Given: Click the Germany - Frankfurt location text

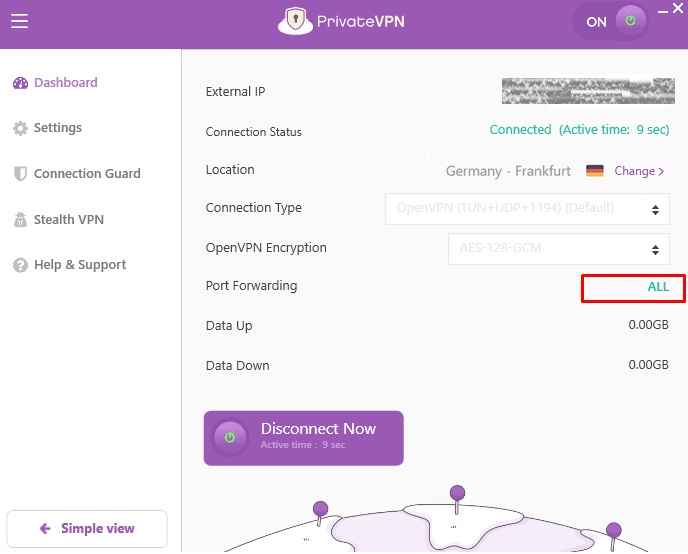Looking at the screenshot, I should click(508, 171).
